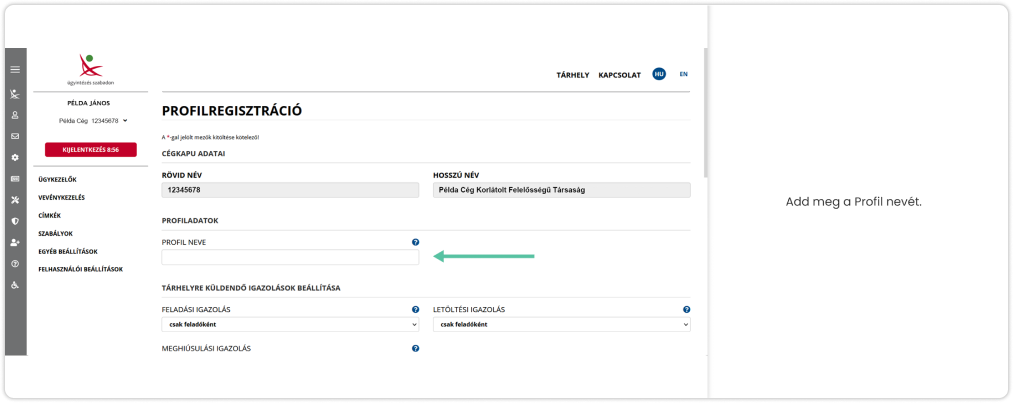Open the Ügykezelők menu item
The height and width of the screenshot is (403, 1013).
57,179
